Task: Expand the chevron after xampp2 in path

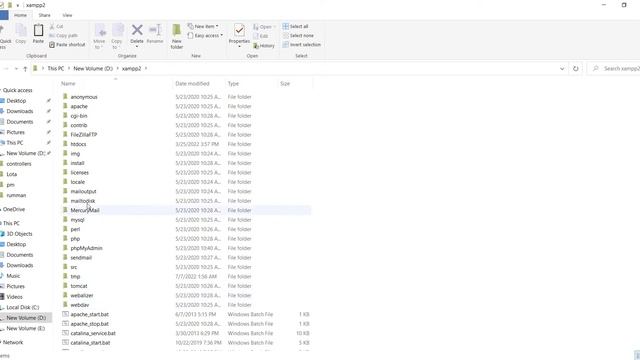Action: pyautogui.click(x=146, y=69)
